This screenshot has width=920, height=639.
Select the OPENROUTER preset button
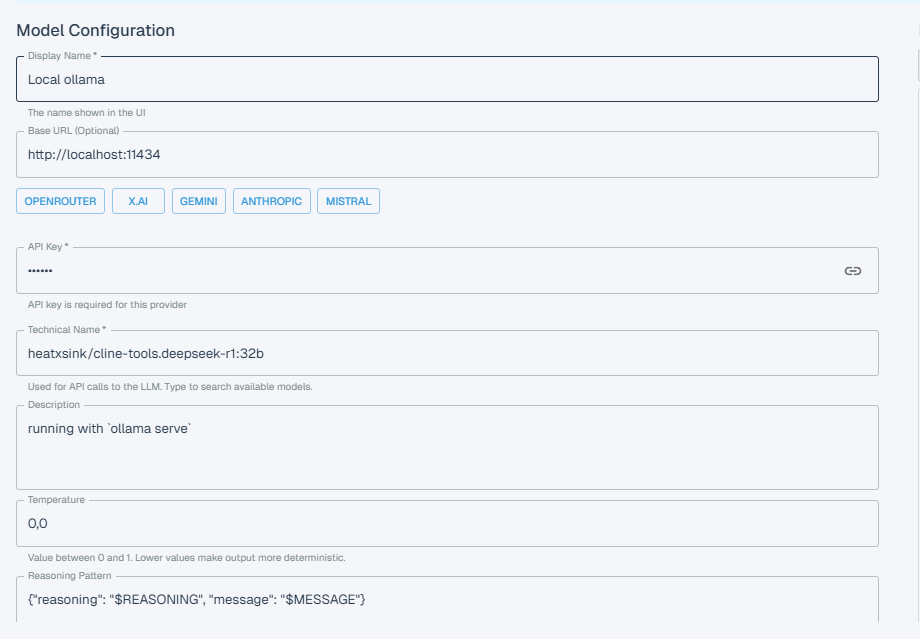click(61, 201)
